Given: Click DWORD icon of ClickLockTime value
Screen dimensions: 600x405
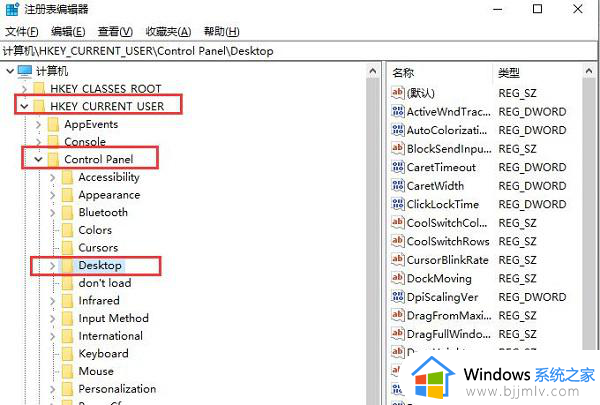Looking at the screenshot, I should click(398, 204).
